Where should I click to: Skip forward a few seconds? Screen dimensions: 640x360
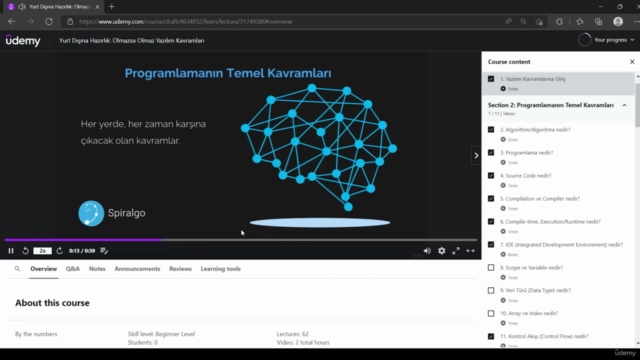[60, 251]
